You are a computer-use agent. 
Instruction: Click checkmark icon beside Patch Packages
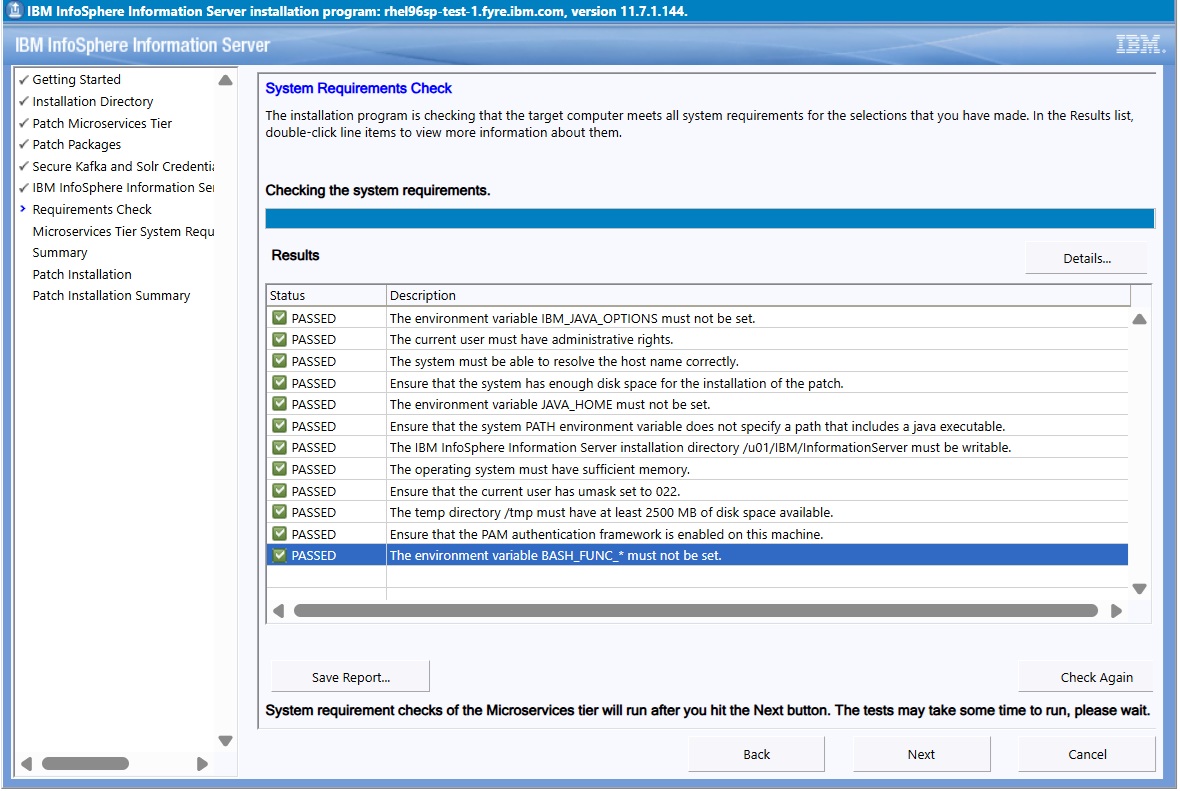[x=23, y=144]
